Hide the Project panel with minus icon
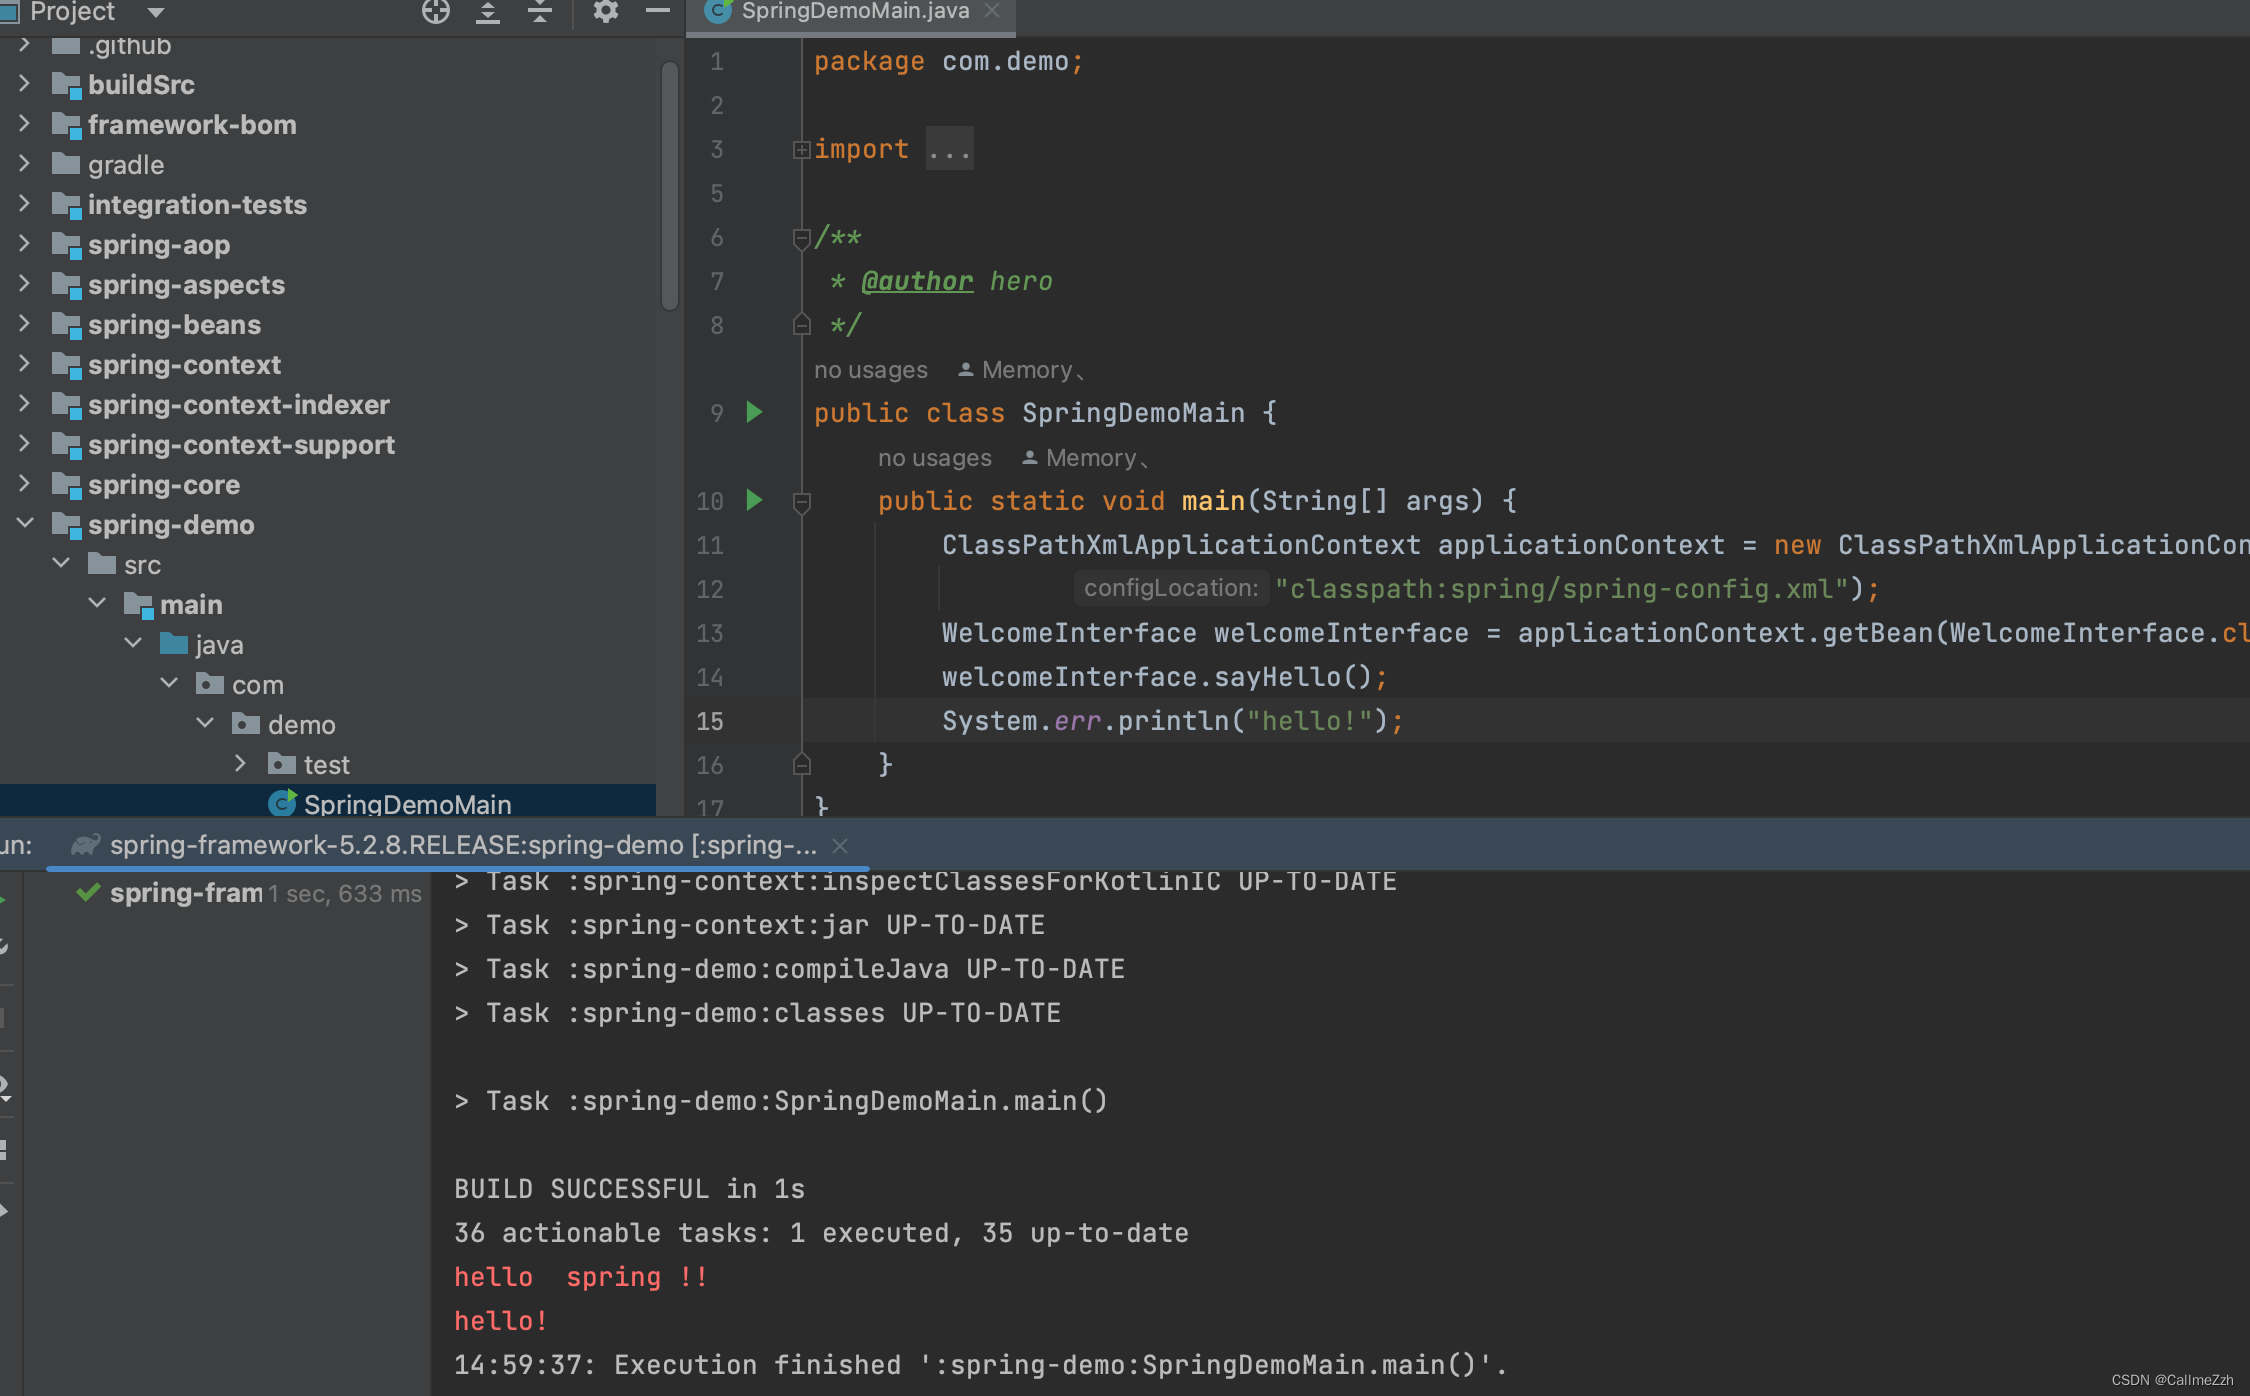The width and height of the screenshot is (2250, 1396). [x=657, y=12]
